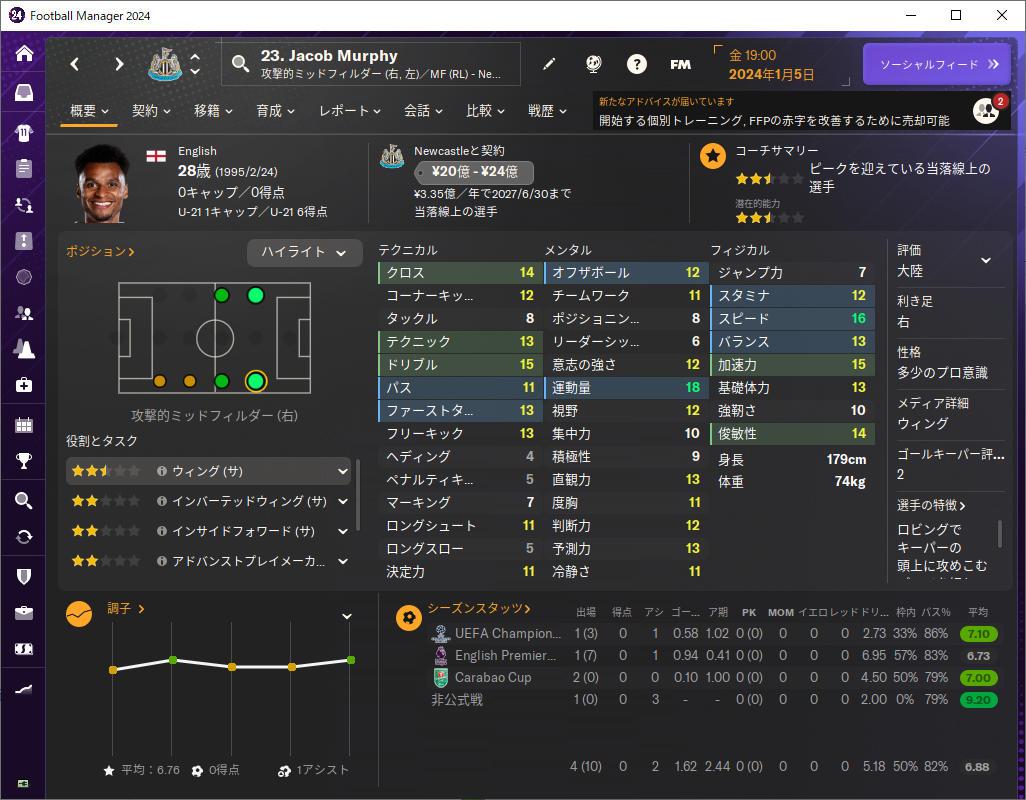The height and width of the screenshot is (800, 1026).
Task: Click the Newcastle club crest at top
Action: click(x=165, y=64)
